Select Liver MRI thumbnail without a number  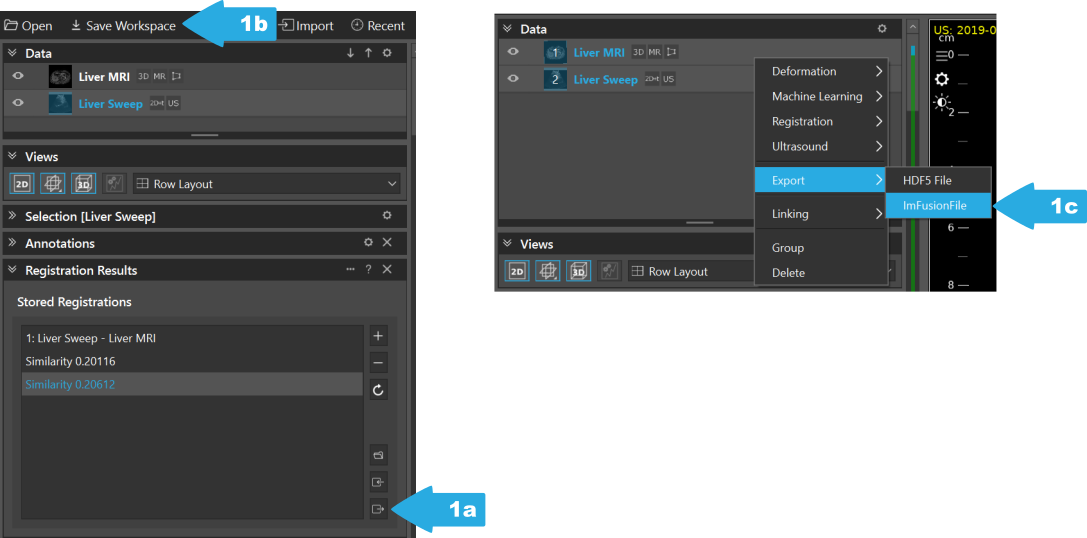[60, 76]
